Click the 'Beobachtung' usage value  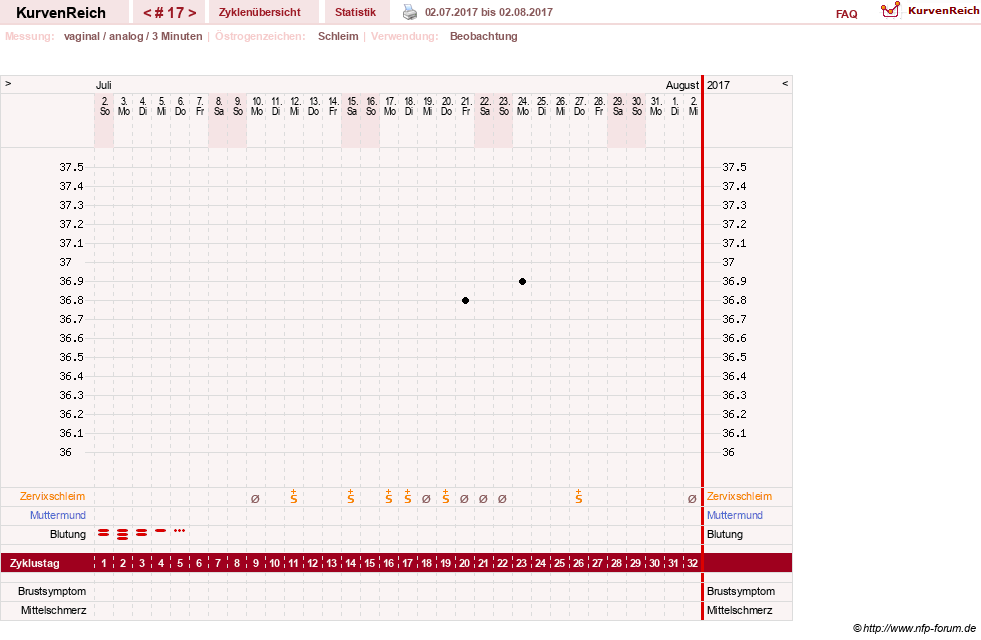[484, 36]
